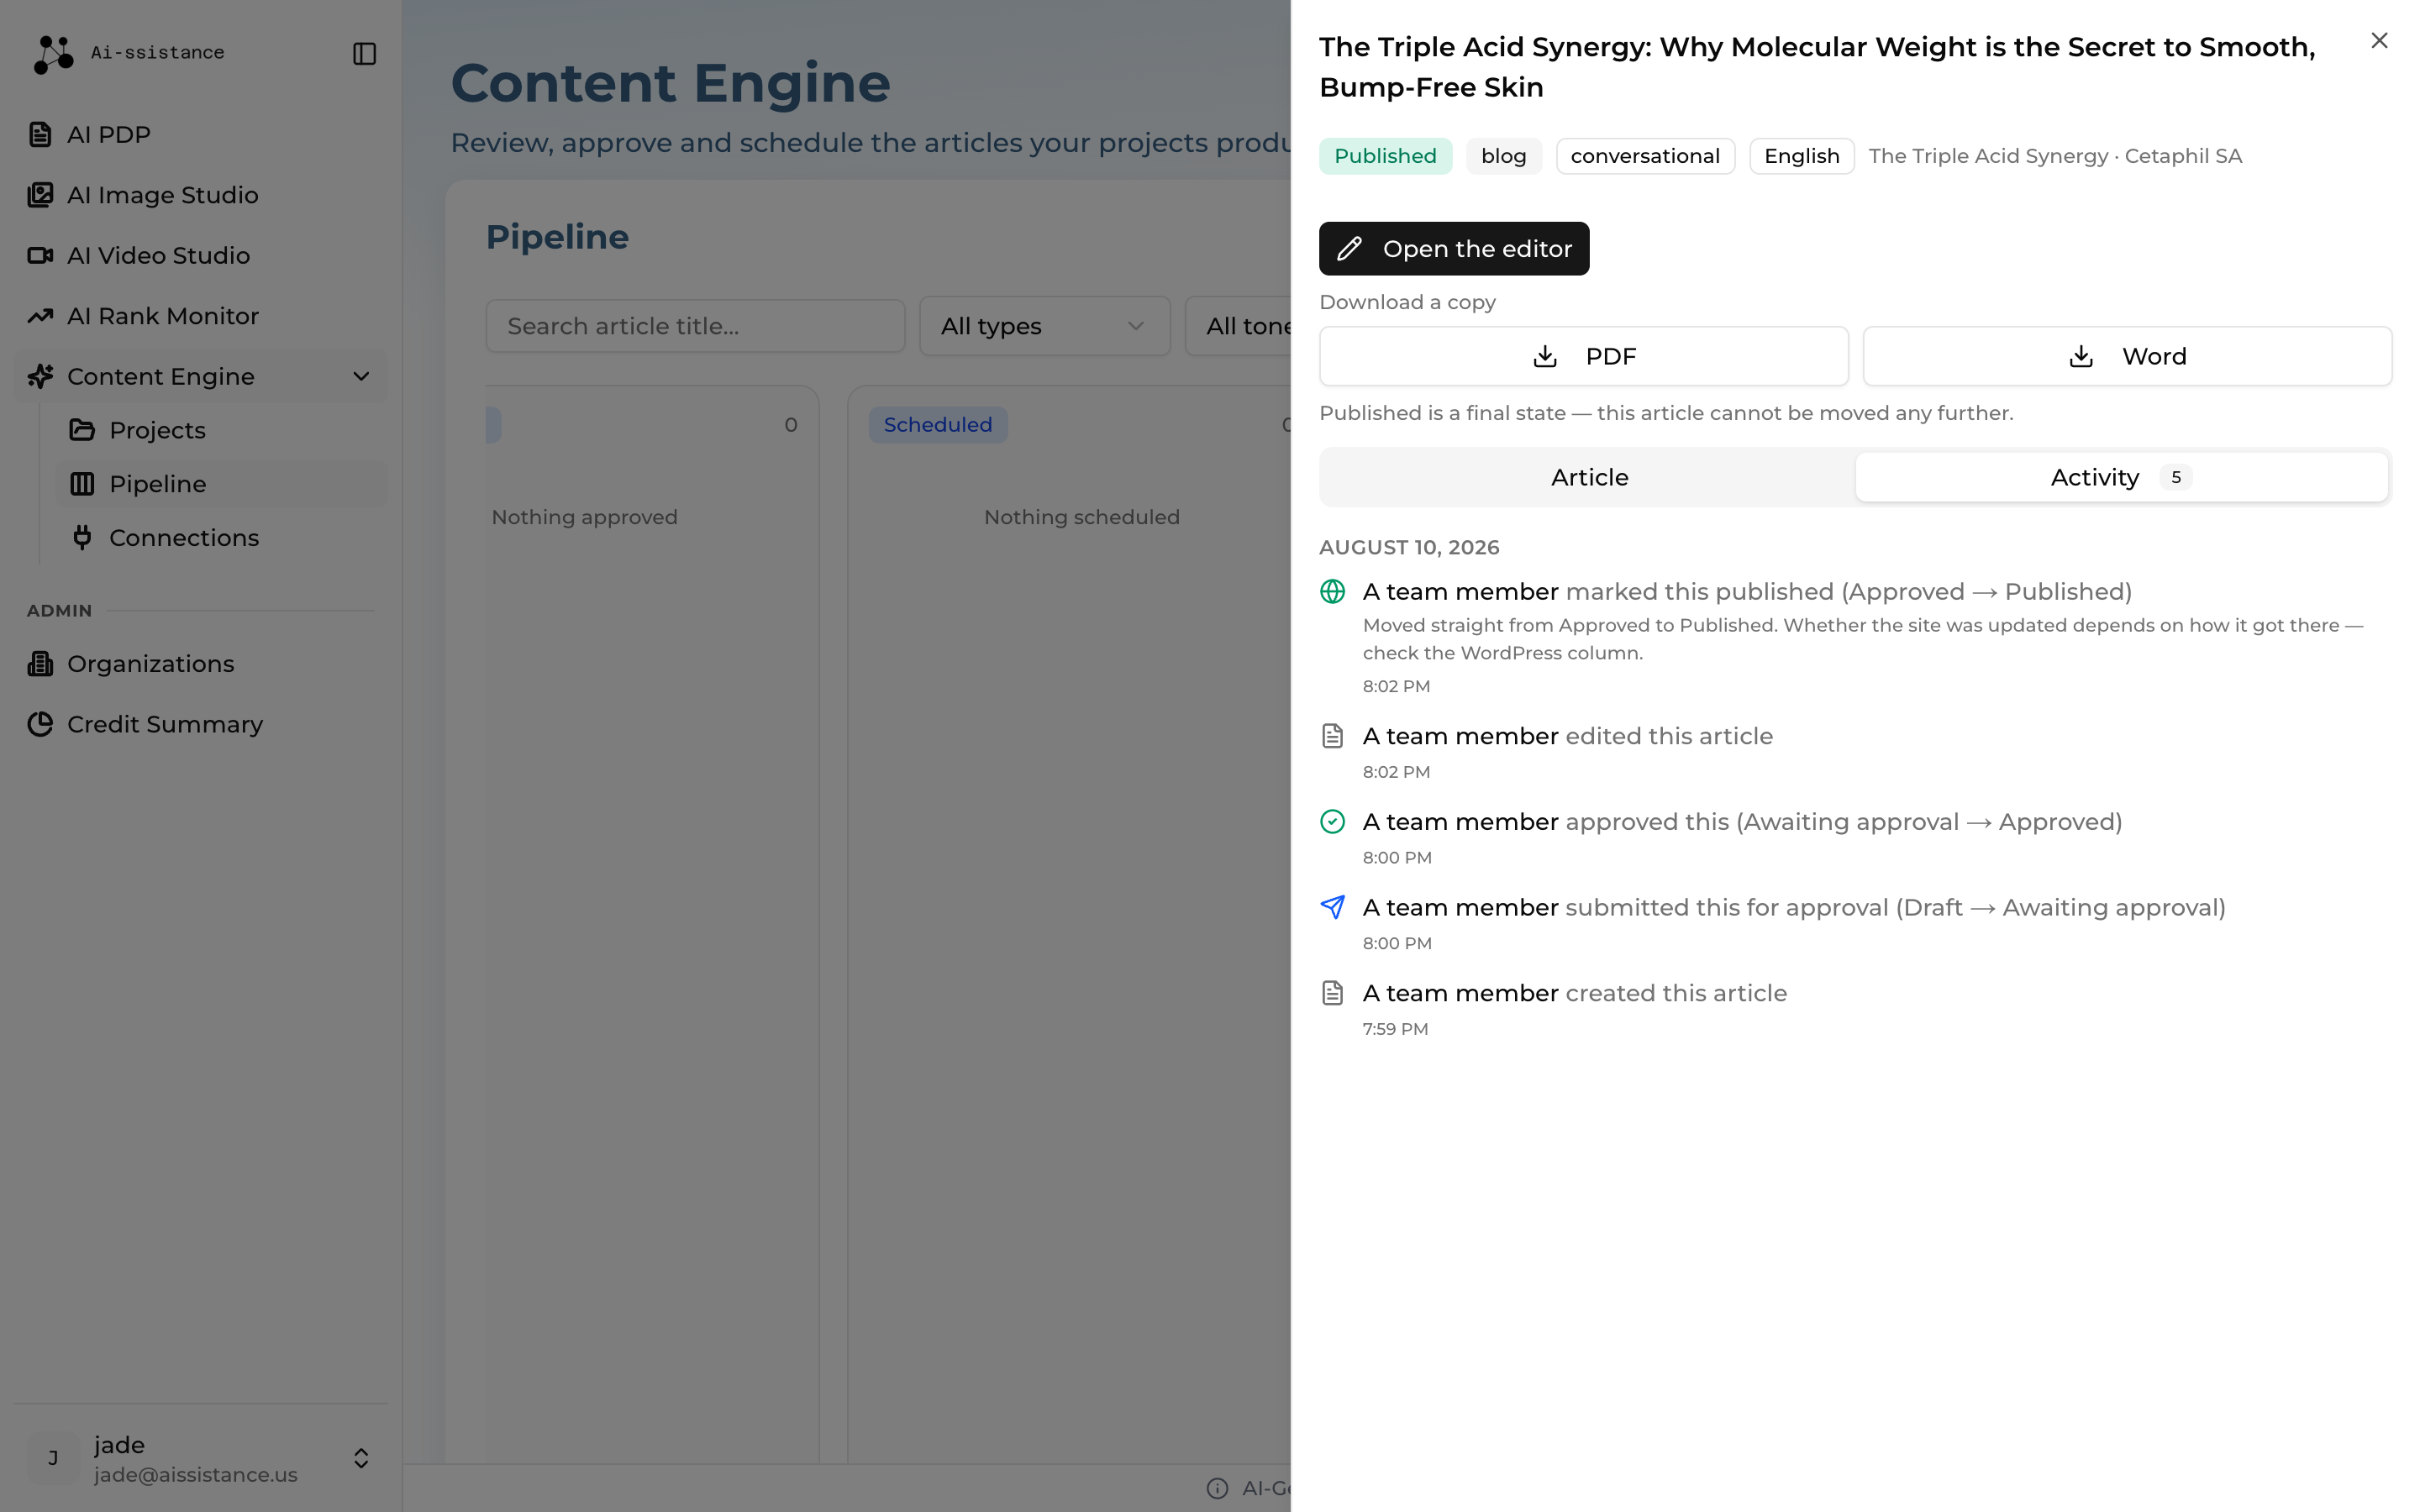Open Projects under Content Engine
Viewport: 2420px width, 1512px height.
[222, 430]
